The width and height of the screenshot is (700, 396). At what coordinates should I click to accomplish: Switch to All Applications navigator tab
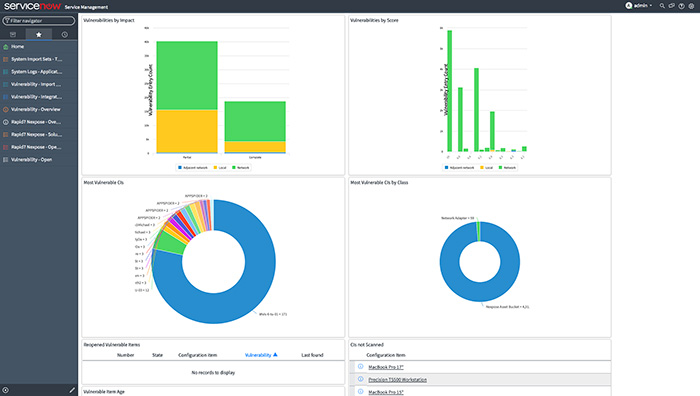point(13,34)
